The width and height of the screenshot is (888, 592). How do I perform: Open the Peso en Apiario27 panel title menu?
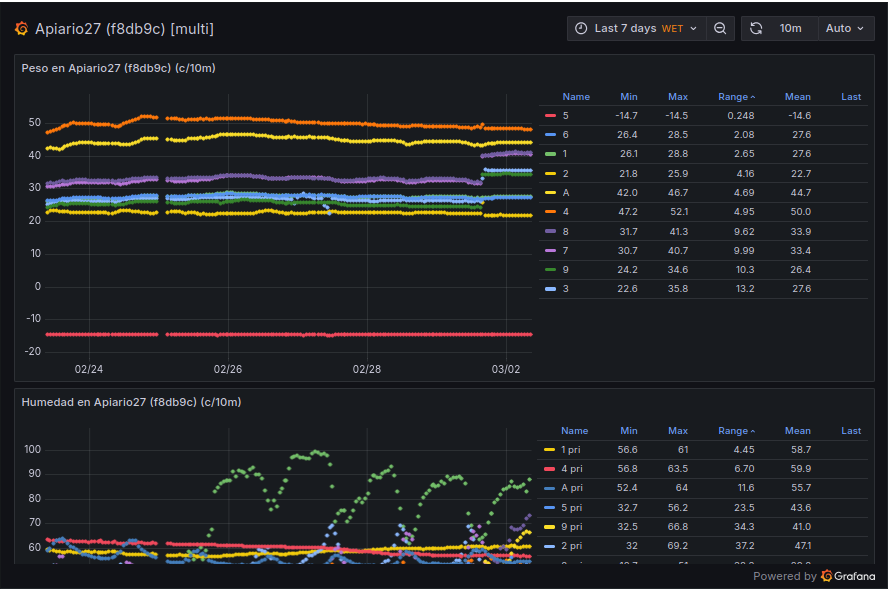[x=118, y=68]
